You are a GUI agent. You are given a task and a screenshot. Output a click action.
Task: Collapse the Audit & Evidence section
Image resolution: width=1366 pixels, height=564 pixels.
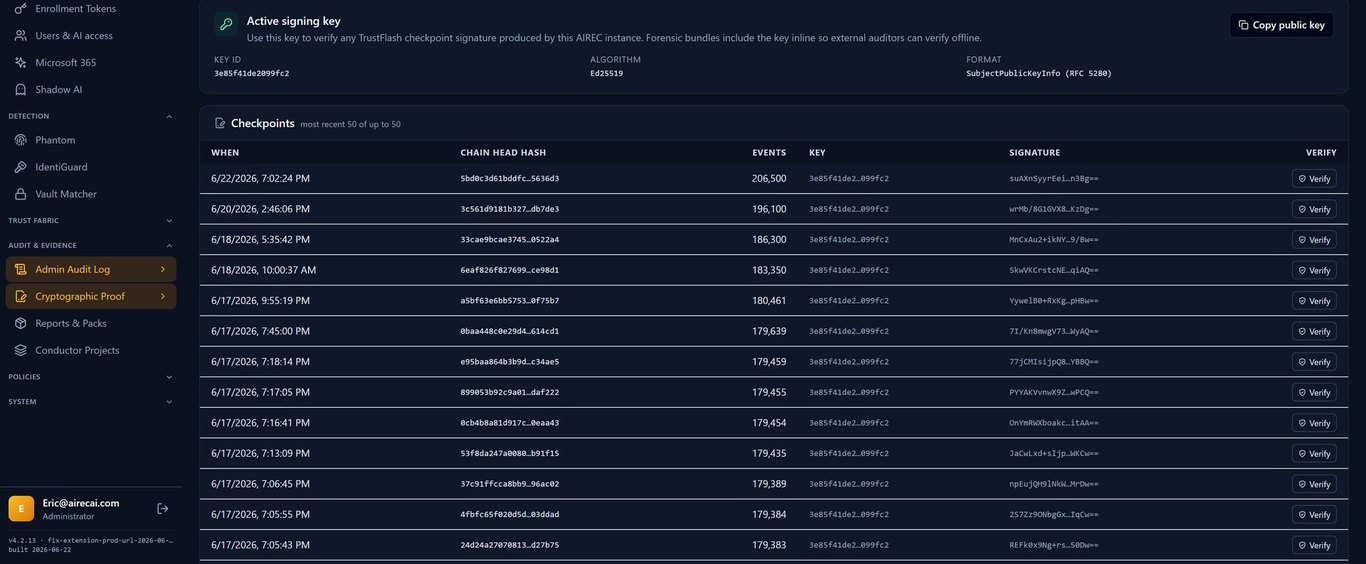(169, 245)
